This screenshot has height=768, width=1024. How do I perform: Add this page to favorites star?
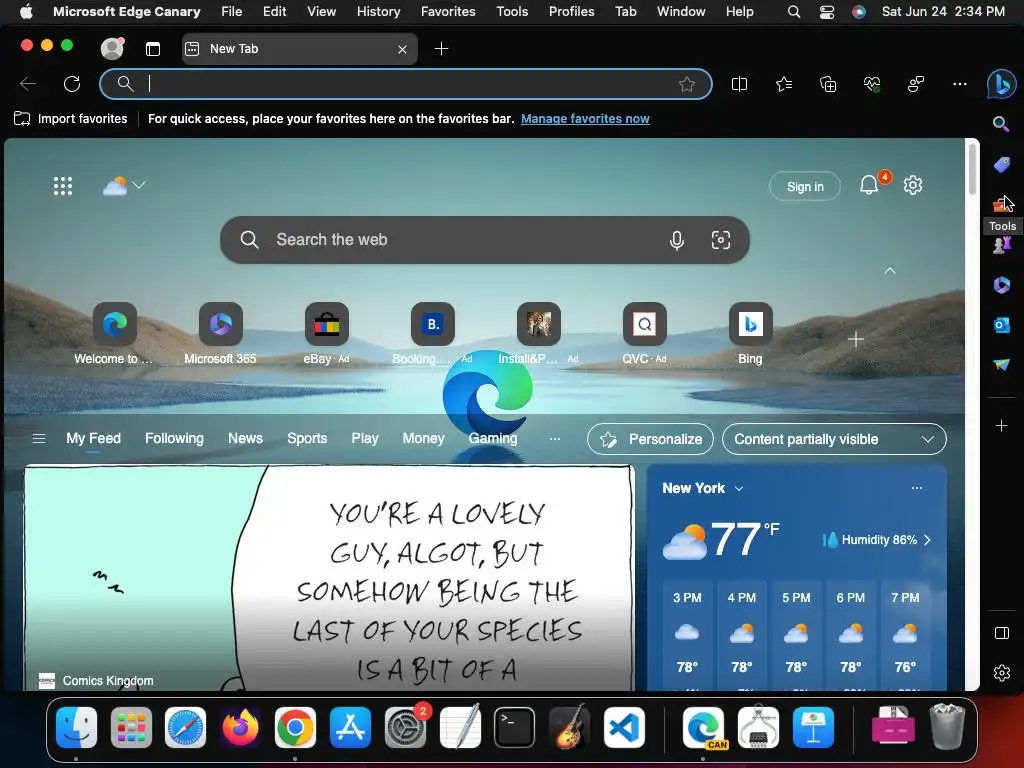[x=686, y=84]
